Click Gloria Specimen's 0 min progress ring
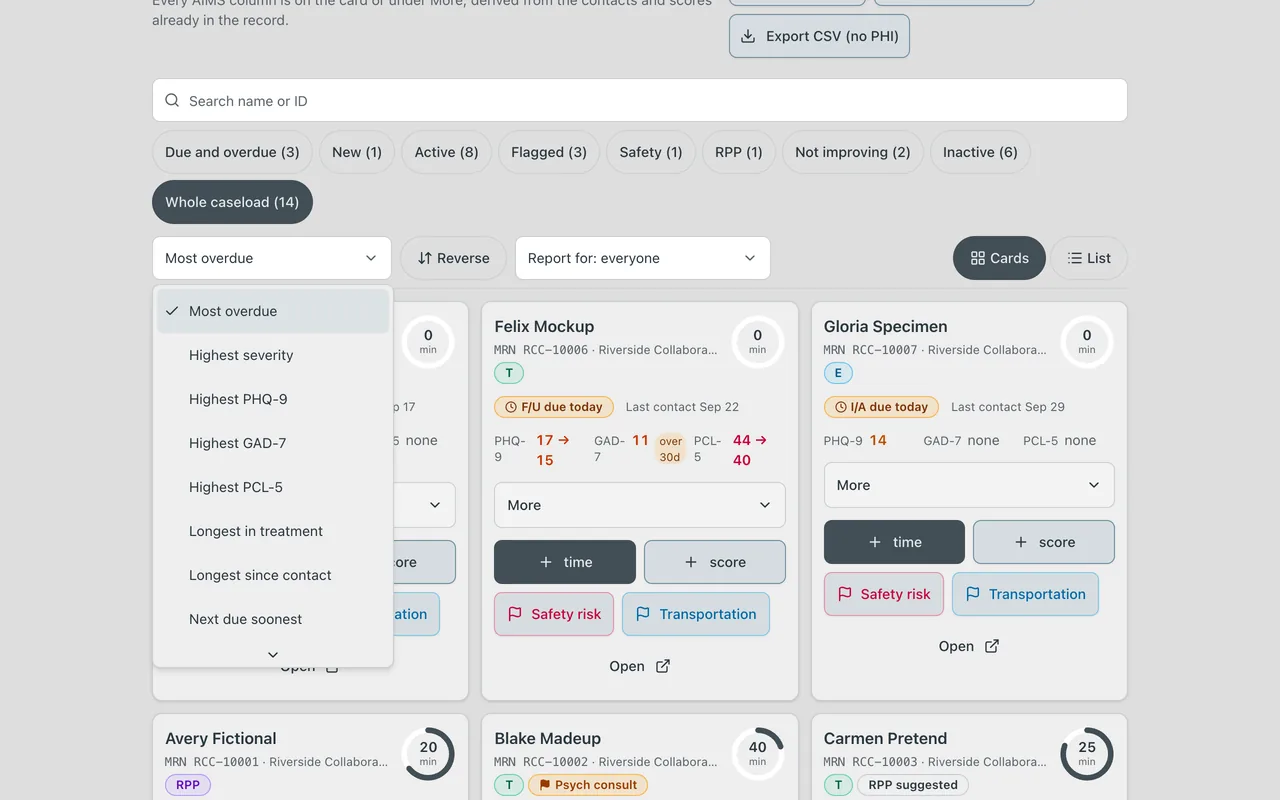This screenshot has width=1280, height=800. click(1087, 342)
